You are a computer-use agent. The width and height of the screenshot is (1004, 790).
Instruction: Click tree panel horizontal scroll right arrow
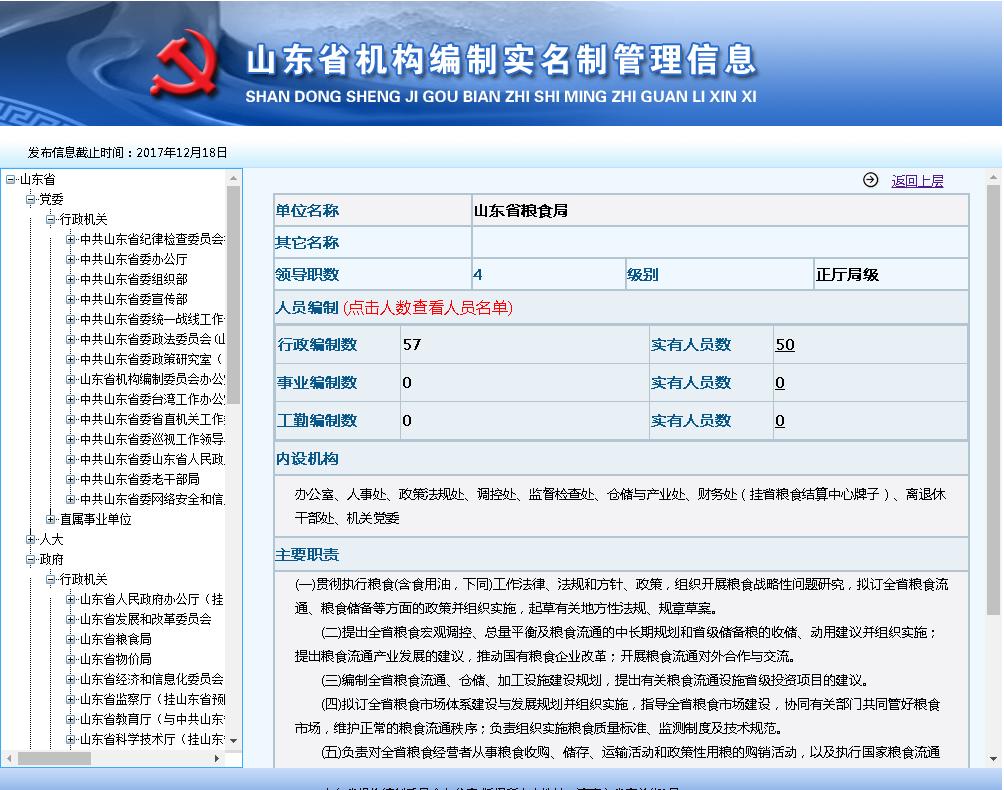pos(217,759)
